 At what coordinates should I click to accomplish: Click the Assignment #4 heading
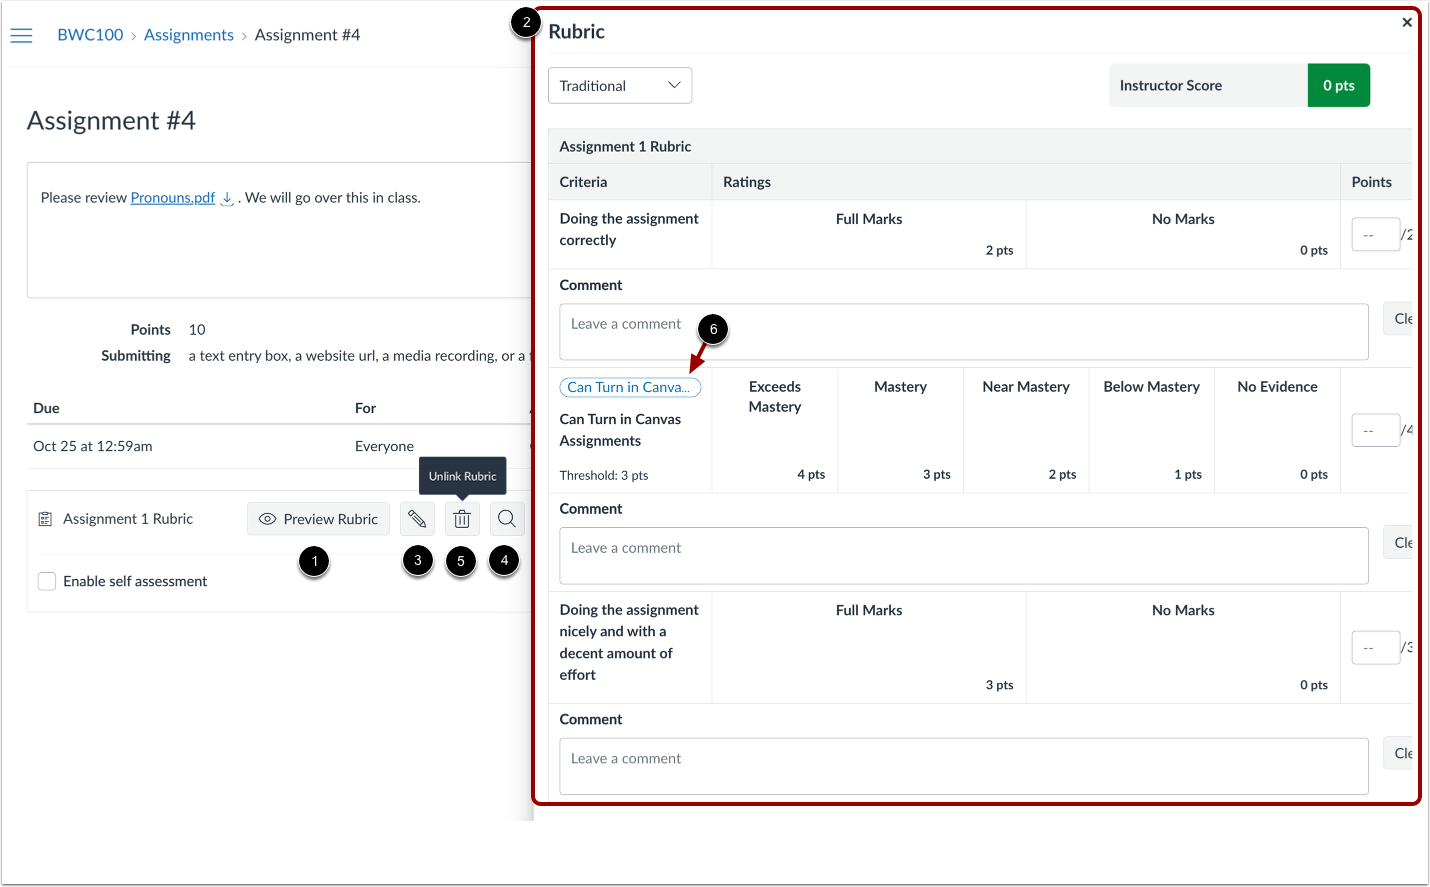click(111, 121)
